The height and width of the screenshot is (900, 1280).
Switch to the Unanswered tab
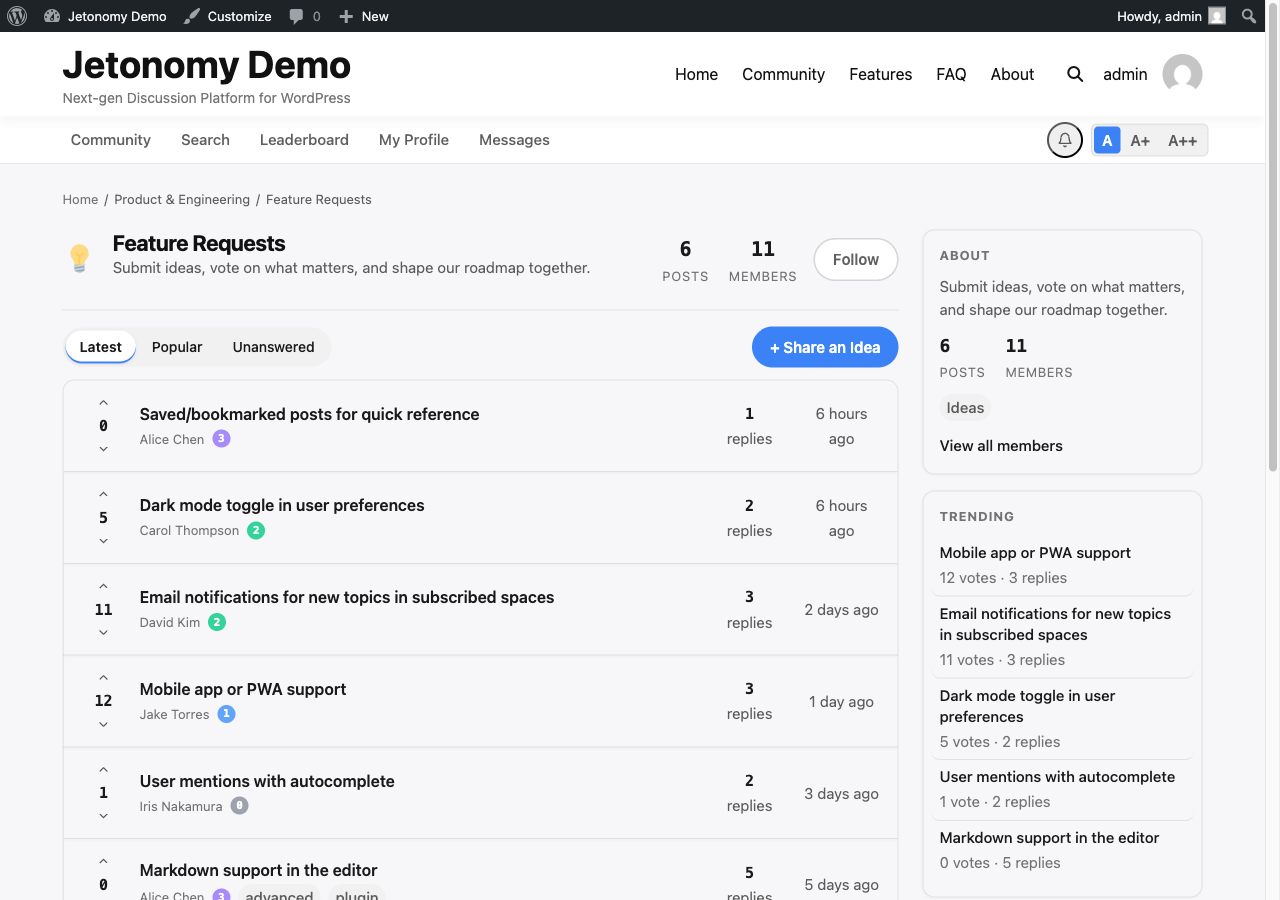[x=273, y=347]
